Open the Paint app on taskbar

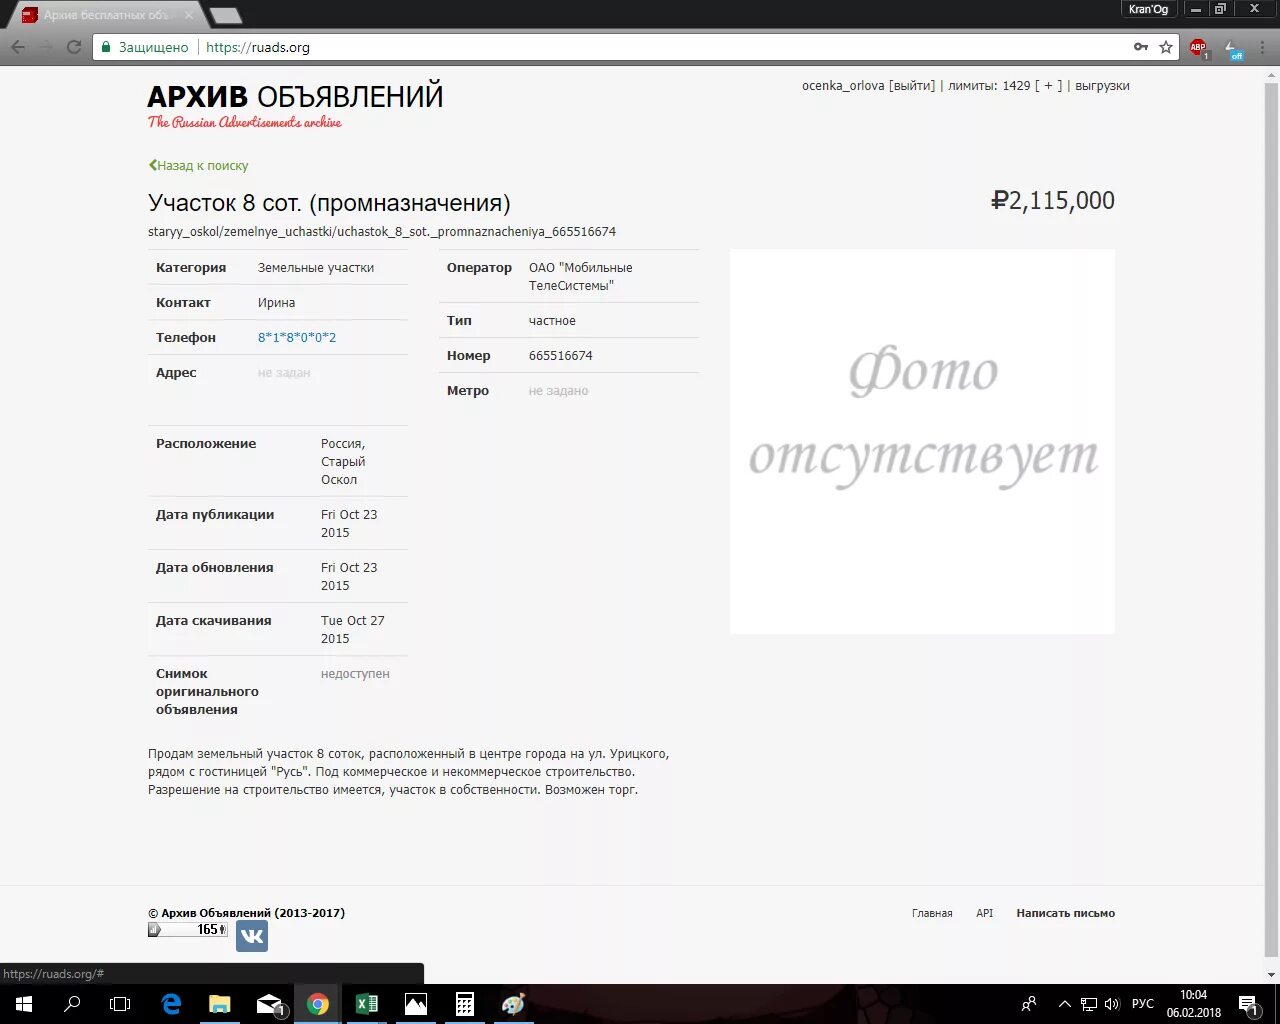[513, 1004]
